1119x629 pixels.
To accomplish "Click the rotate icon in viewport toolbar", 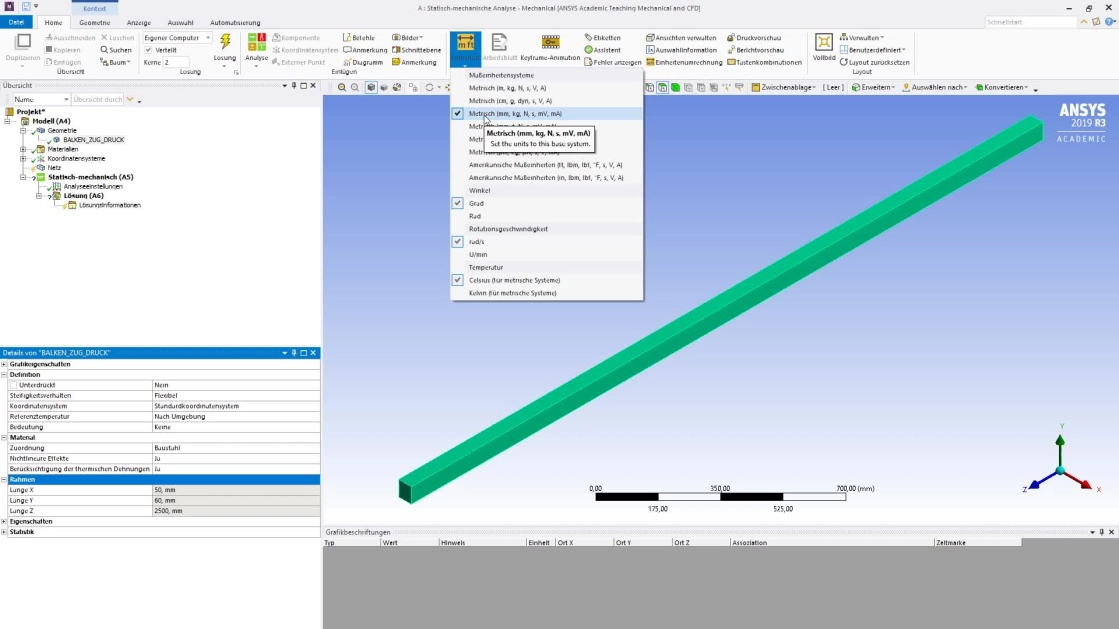I will [429, 87].
